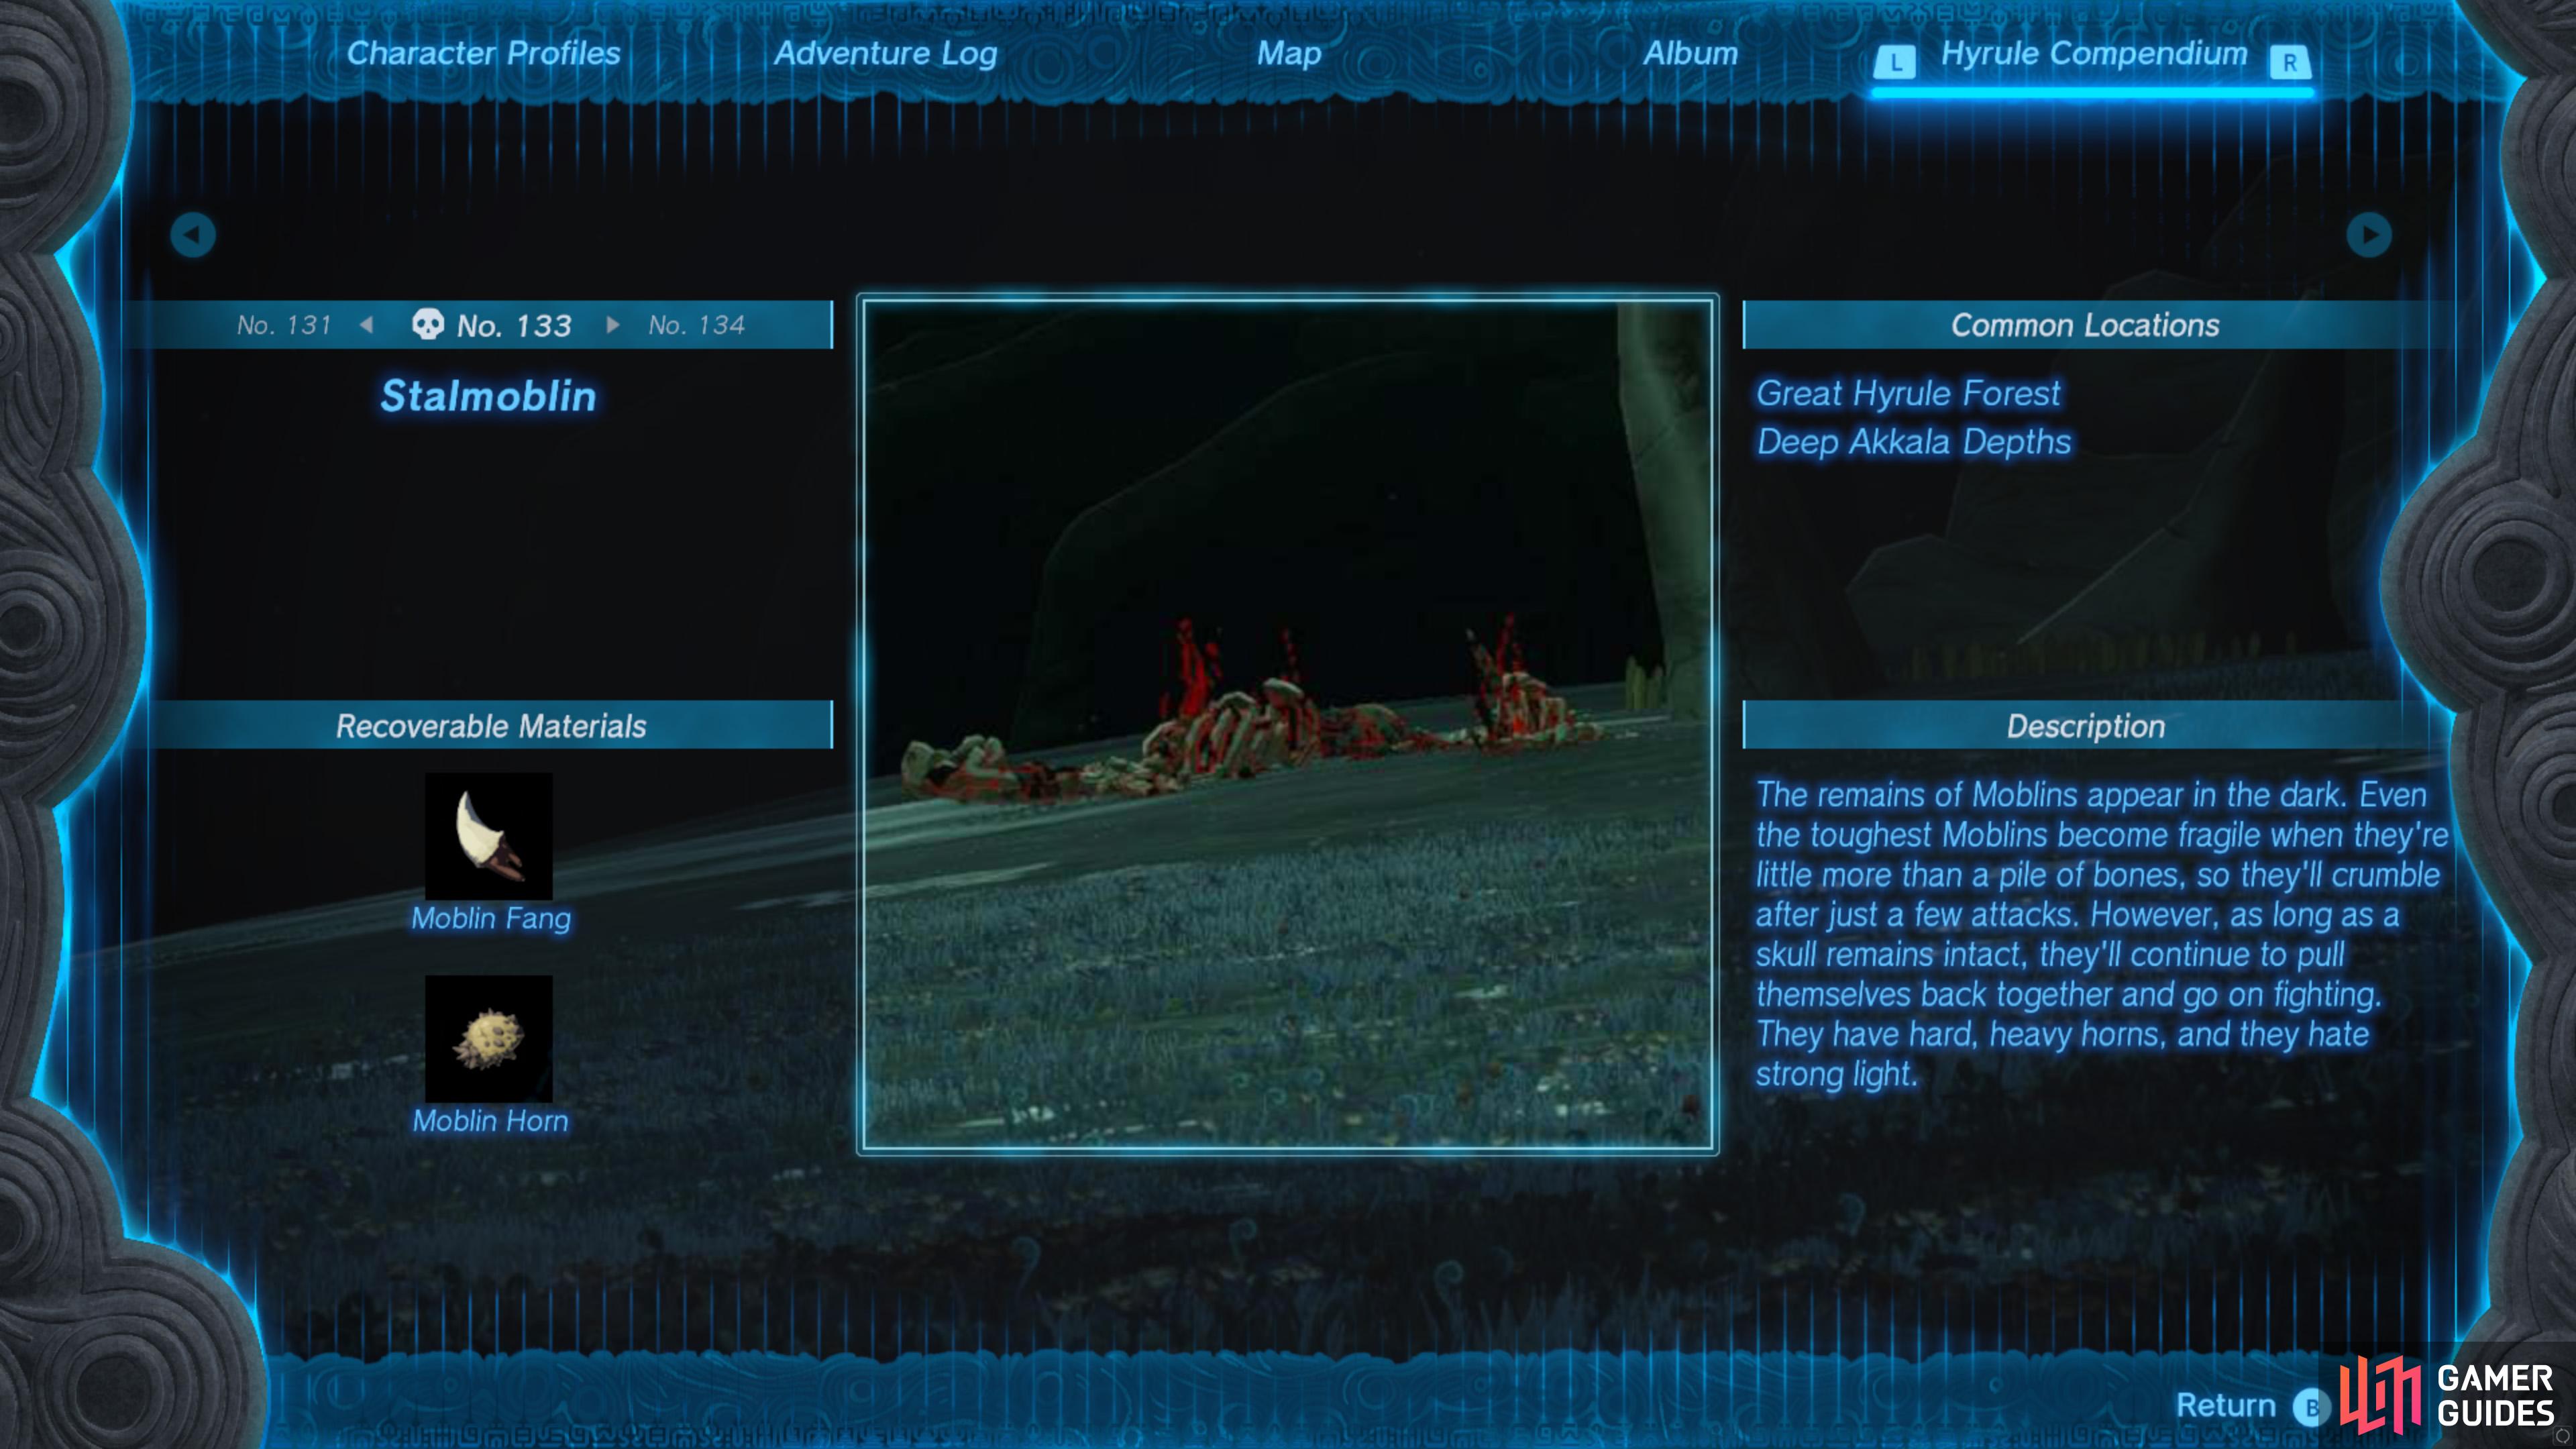Click the R shoulder button icon
This screenshot has height=1449, width=2576.
(2290, 62)
